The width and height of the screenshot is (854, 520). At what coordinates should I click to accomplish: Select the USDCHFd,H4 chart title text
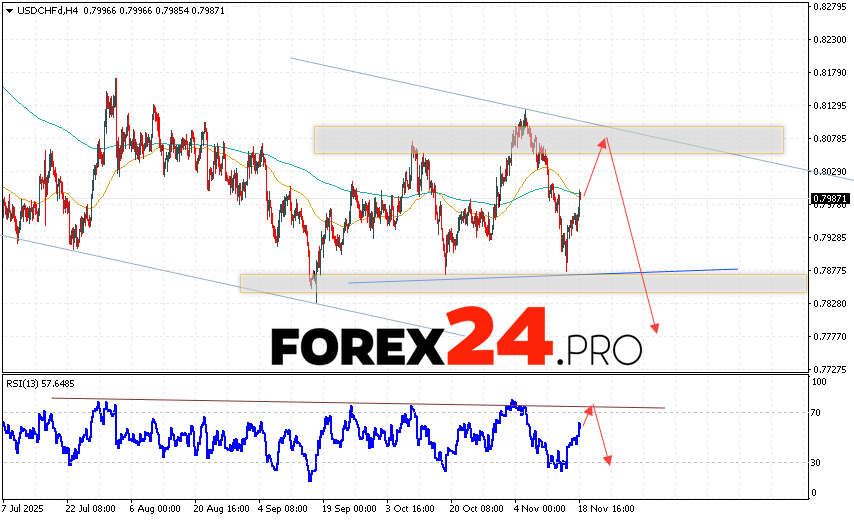point(44,10)
